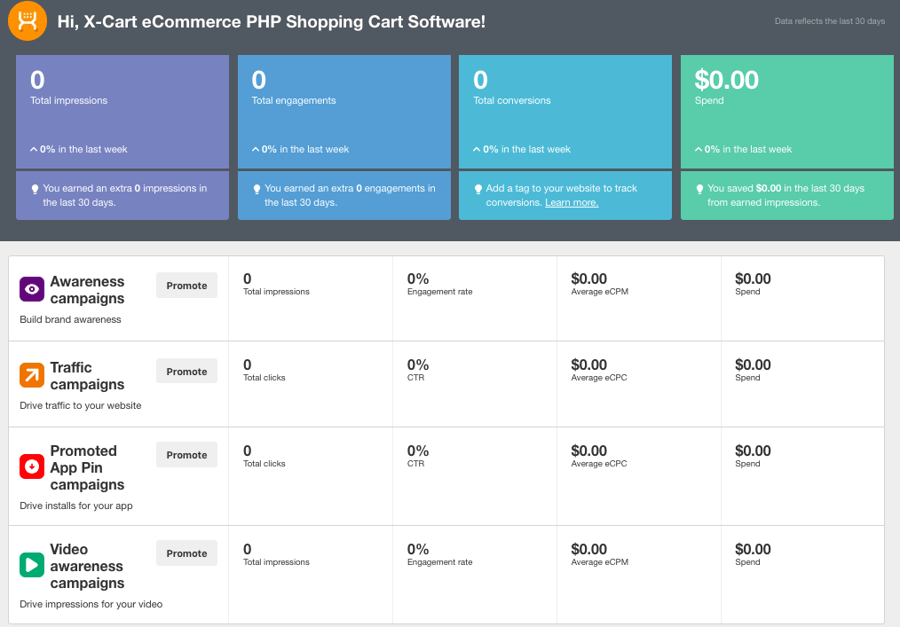Select Promoted App Pin campaigns heading
This screenshot has height=627, width=900.
(87, 467)
